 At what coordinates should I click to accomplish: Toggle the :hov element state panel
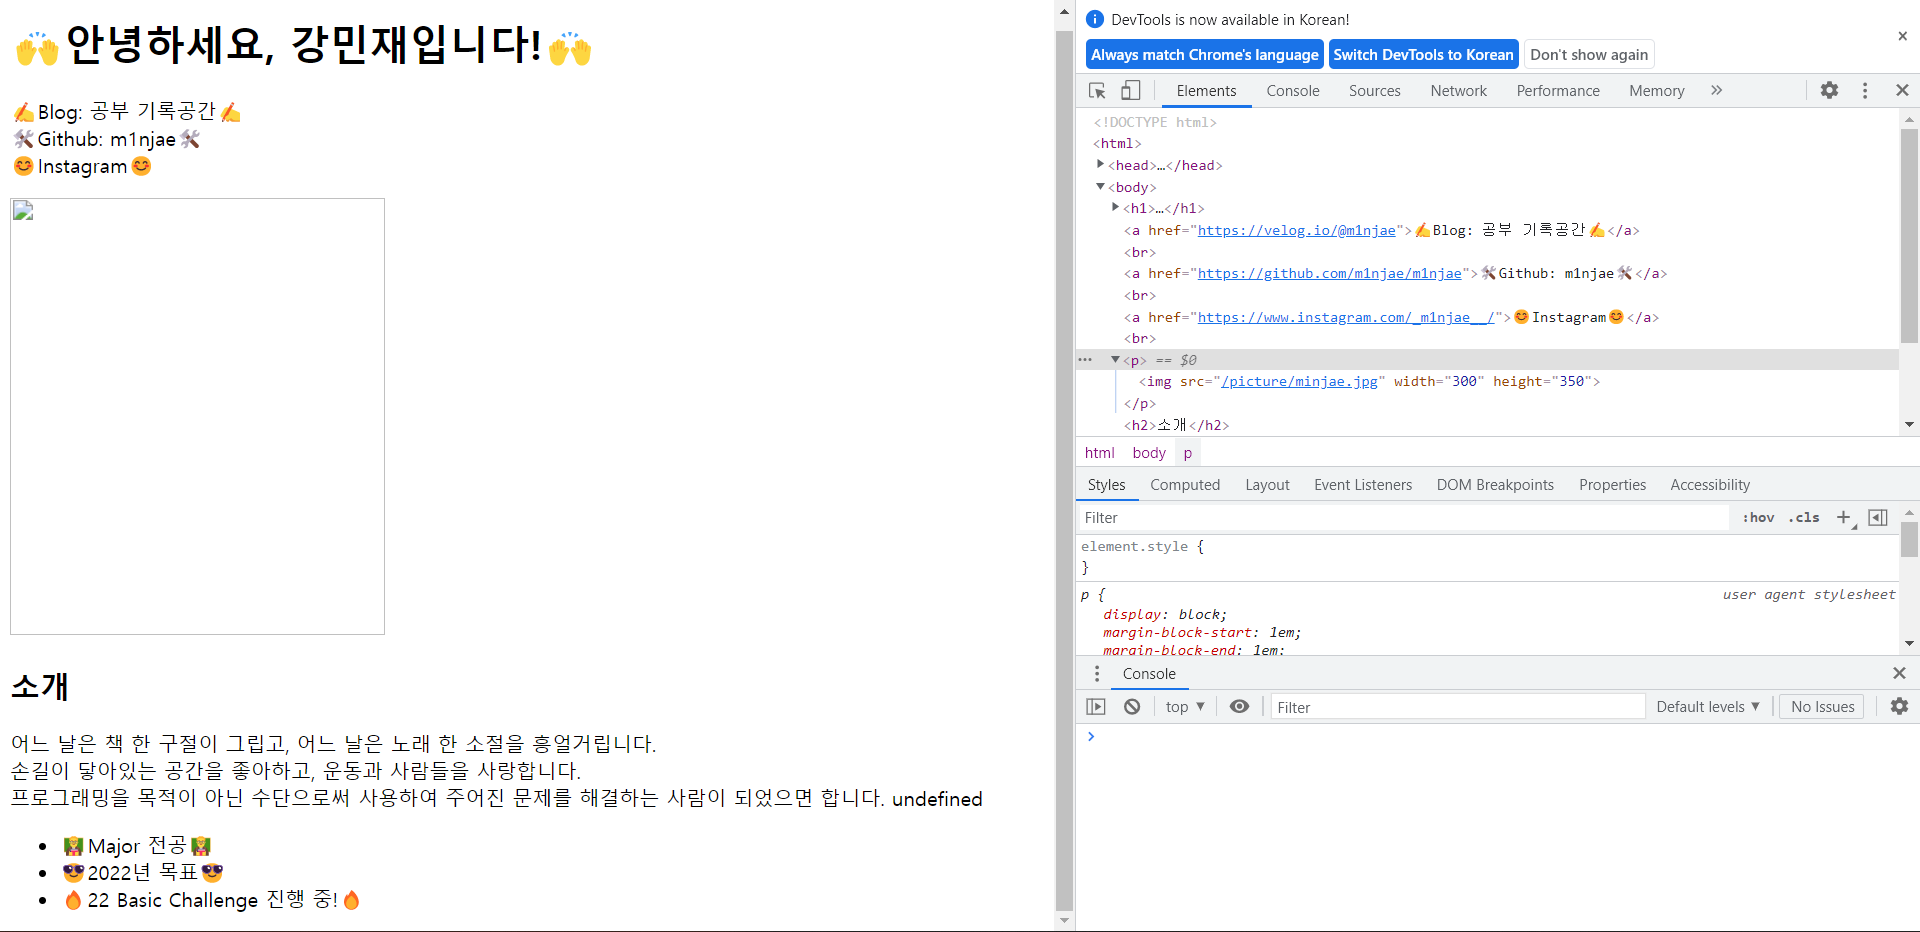(1758, 518)
